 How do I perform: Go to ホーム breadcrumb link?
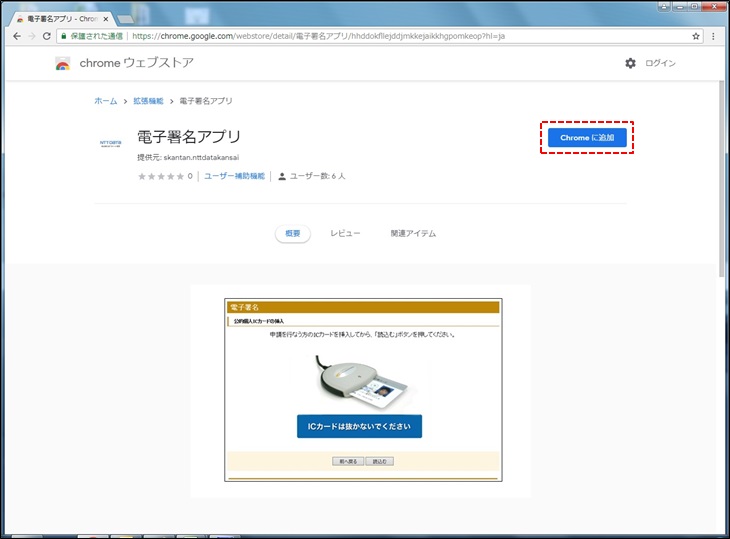pos(105,101)
